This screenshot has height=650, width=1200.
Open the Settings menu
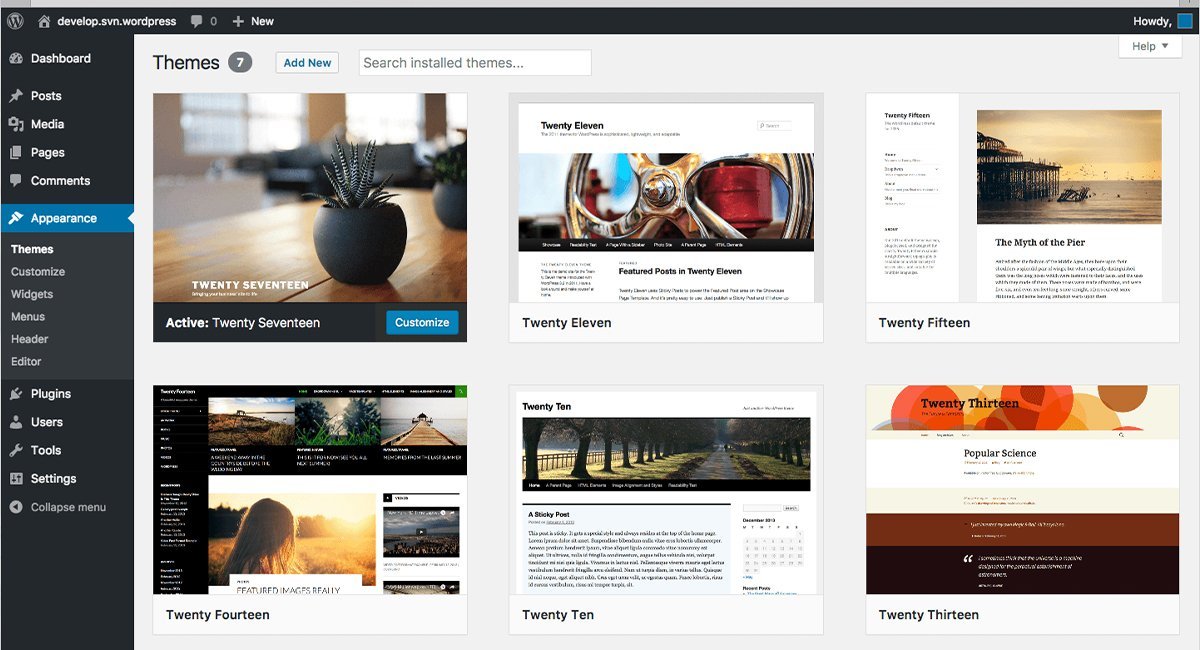[x=54, y=479]
